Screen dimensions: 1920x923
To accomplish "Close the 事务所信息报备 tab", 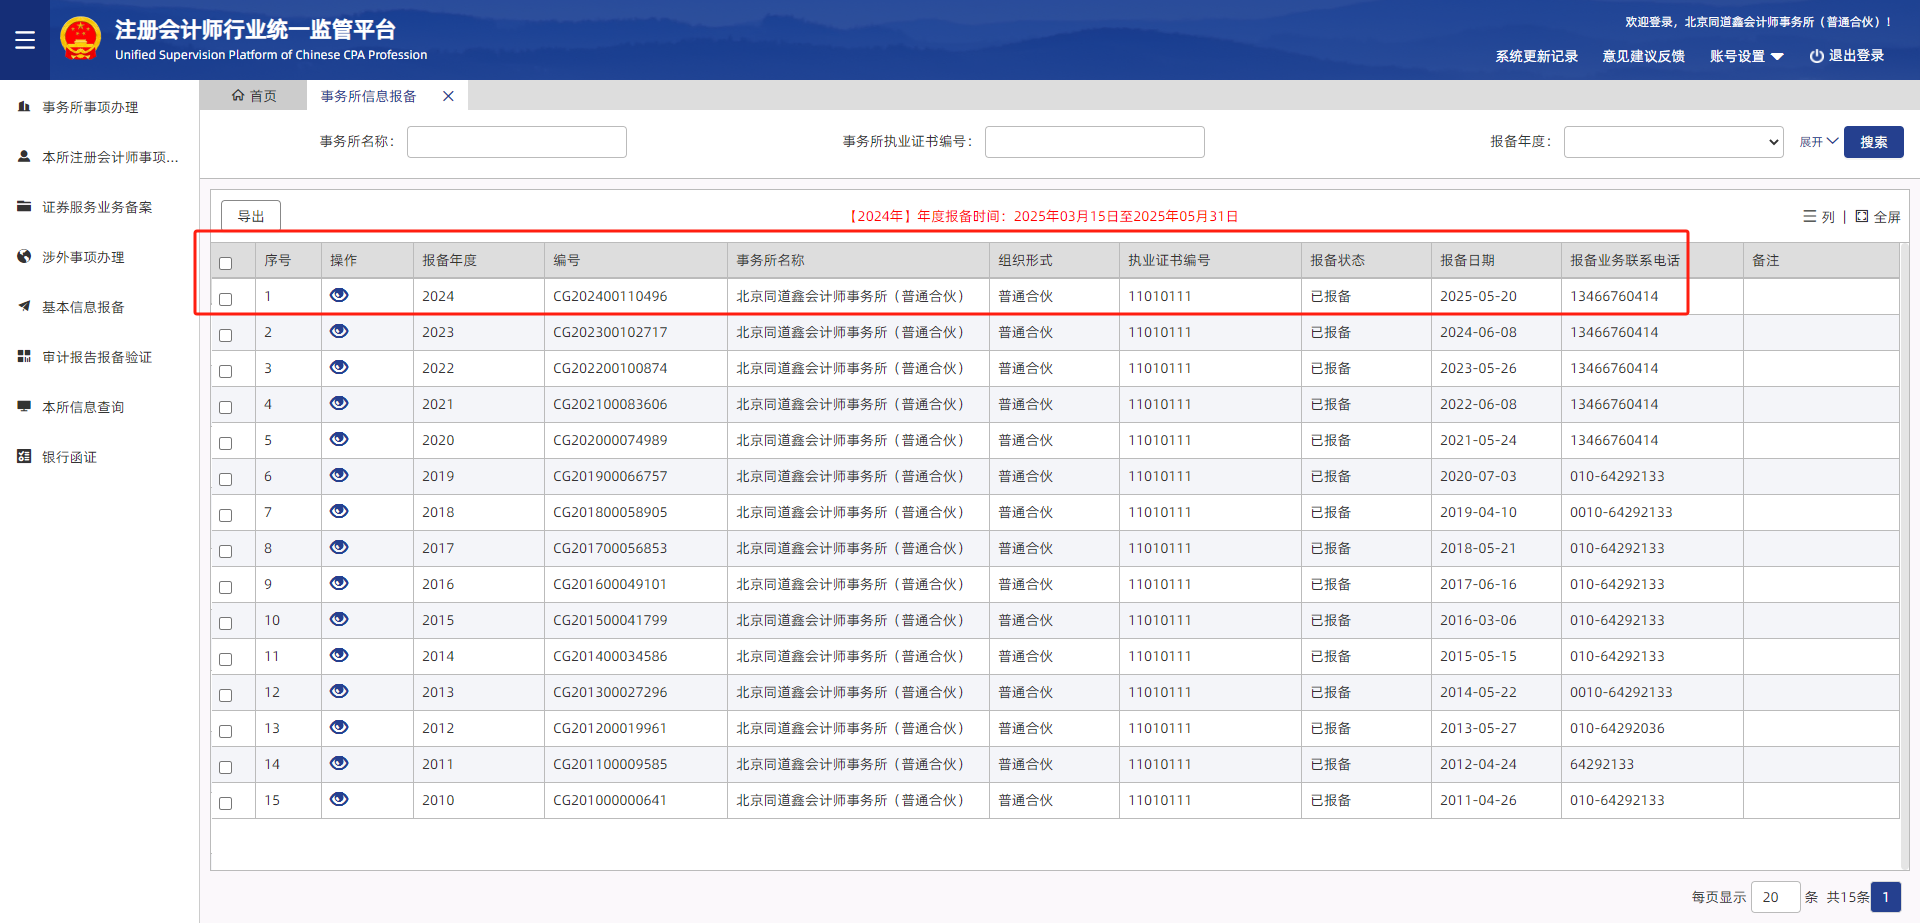I will point(448,96).
